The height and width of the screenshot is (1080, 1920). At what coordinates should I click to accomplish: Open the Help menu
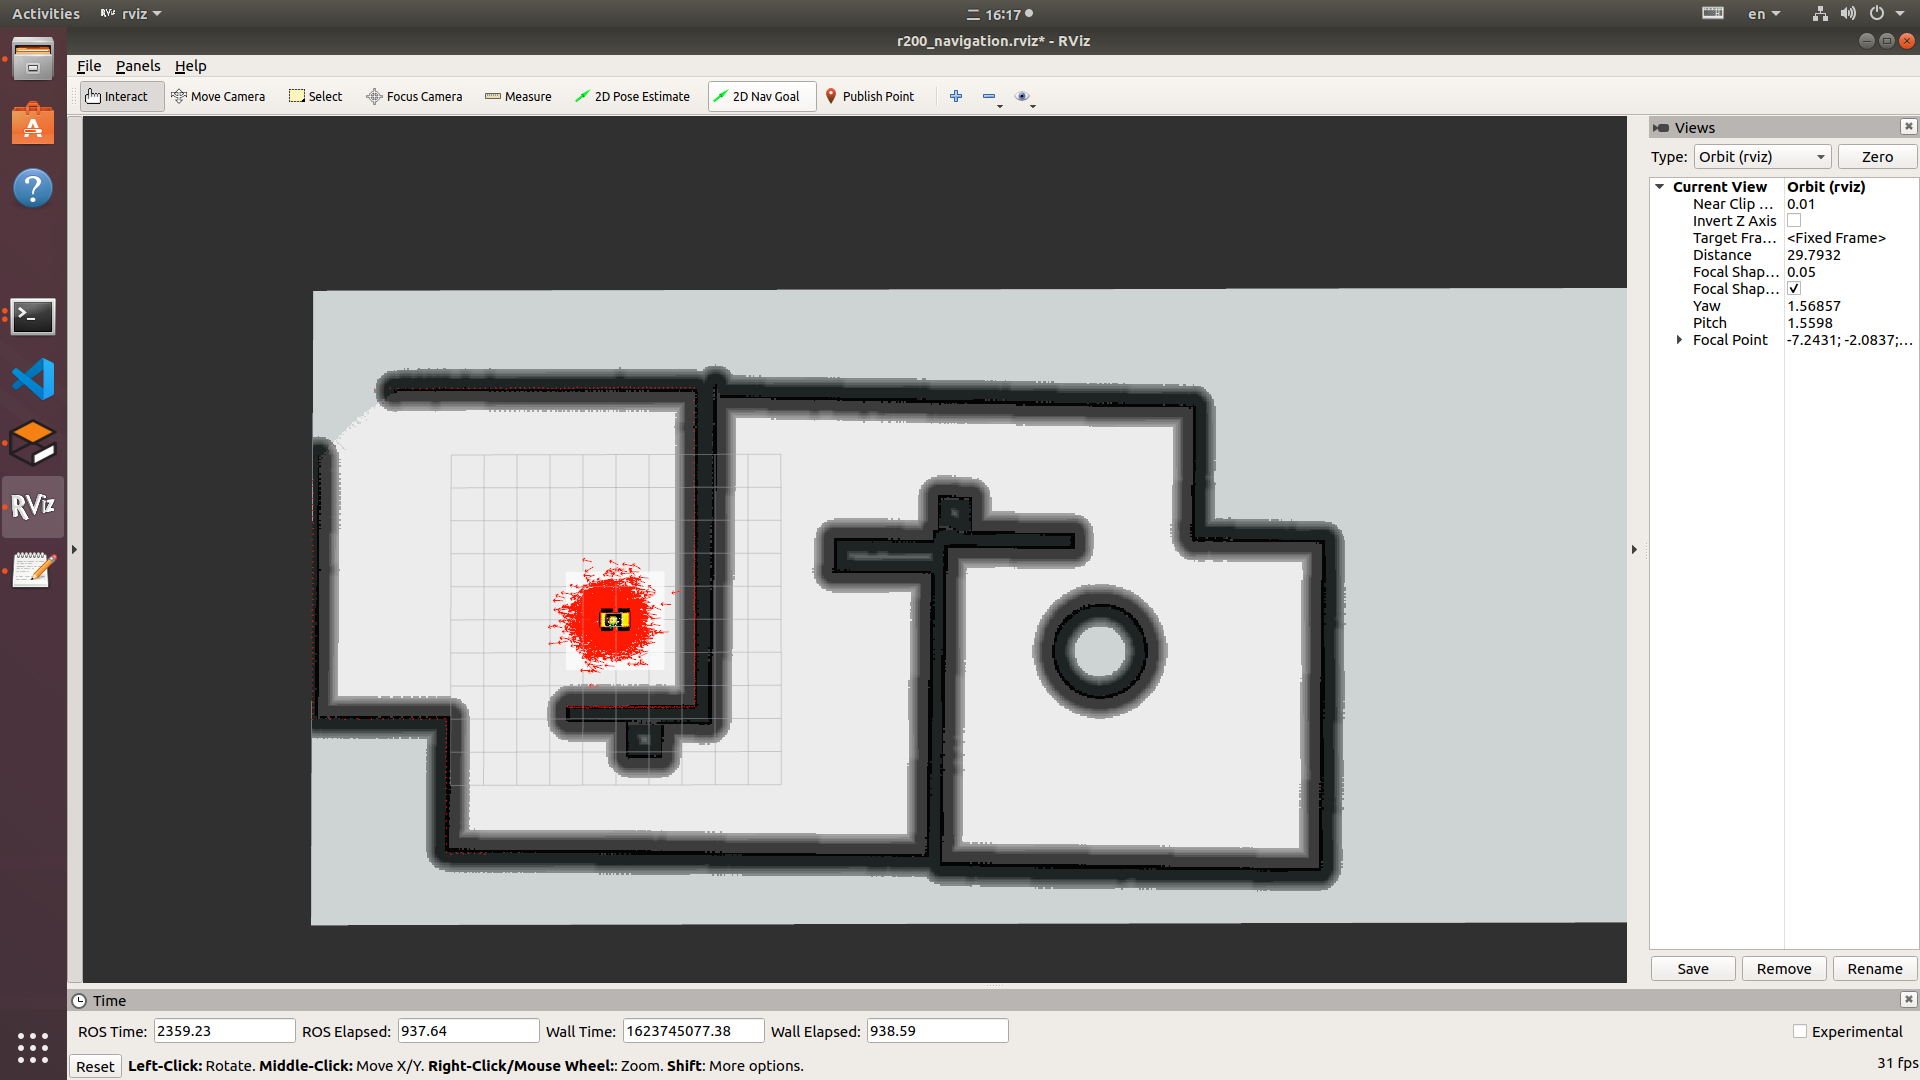click(190, 65)
